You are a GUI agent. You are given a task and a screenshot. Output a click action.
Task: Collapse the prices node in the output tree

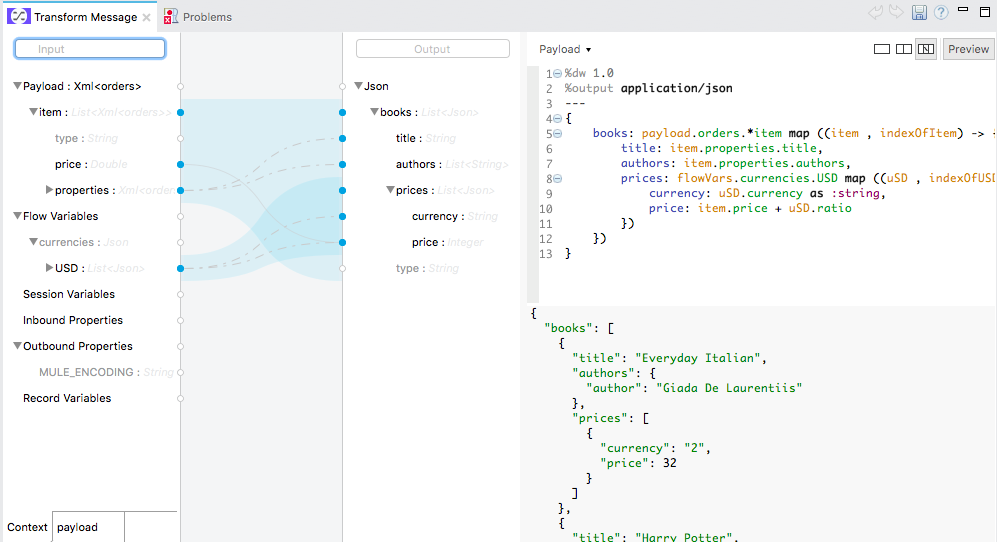390,190
